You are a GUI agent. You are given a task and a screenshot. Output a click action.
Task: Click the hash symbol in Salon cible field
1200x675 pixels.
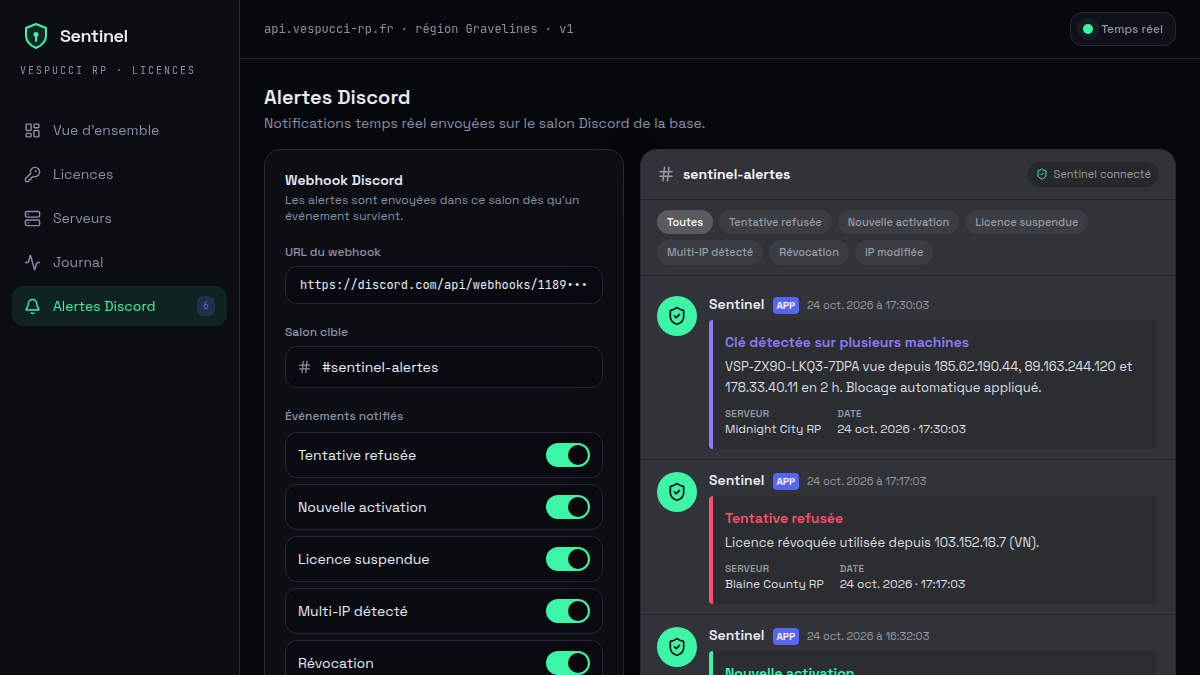[305, 367]
